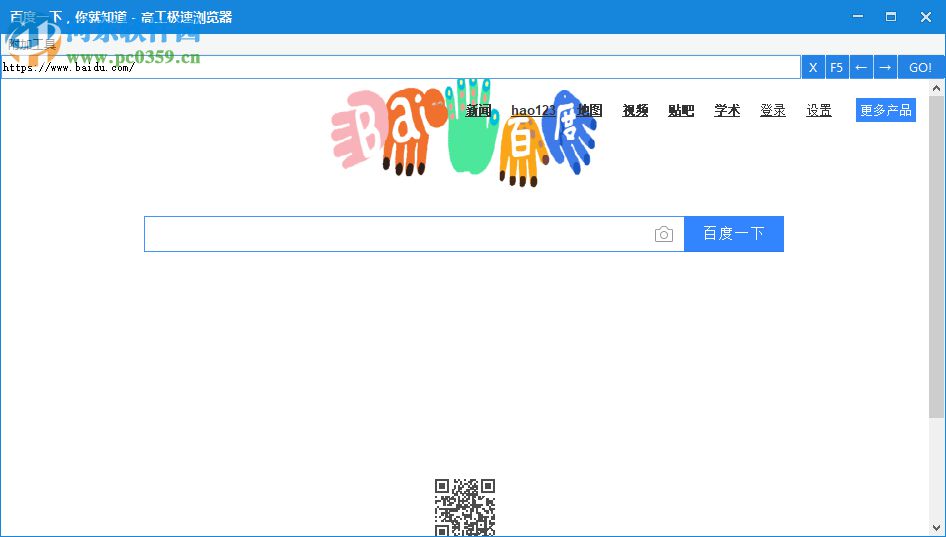This screenshot has height=537, width=946.
Task: Open the hao123 link
Action: pyautogui.click(x=533, y=110)
